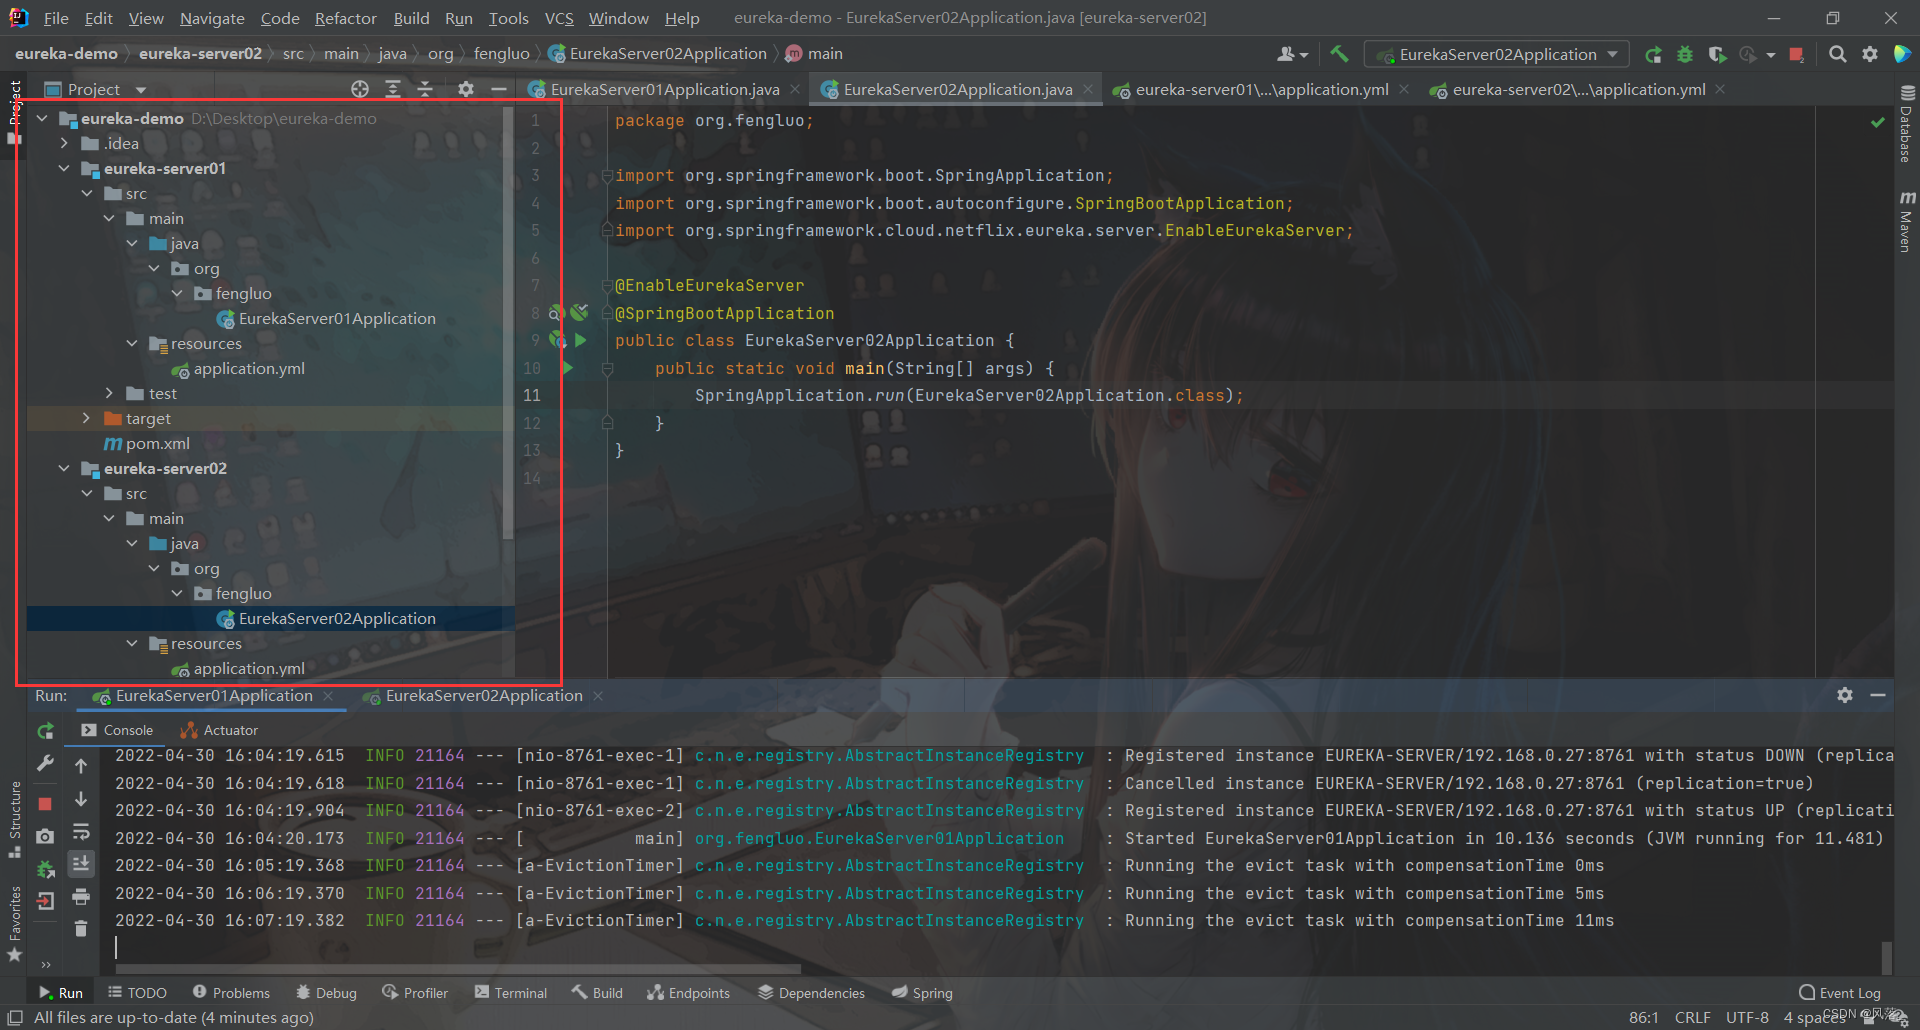Stop the running application in top toolbar
Image resolution: width=1920 pixels, height=1030 pixels.
[x=1796, y=54]
